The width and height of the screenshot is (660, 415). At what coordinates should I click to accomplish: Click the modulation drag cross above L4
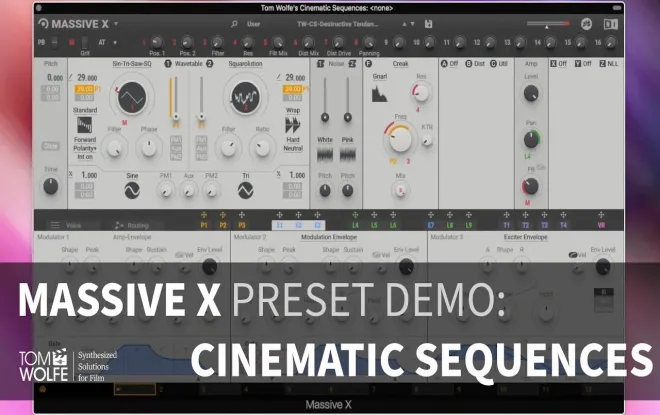point(355,215)
